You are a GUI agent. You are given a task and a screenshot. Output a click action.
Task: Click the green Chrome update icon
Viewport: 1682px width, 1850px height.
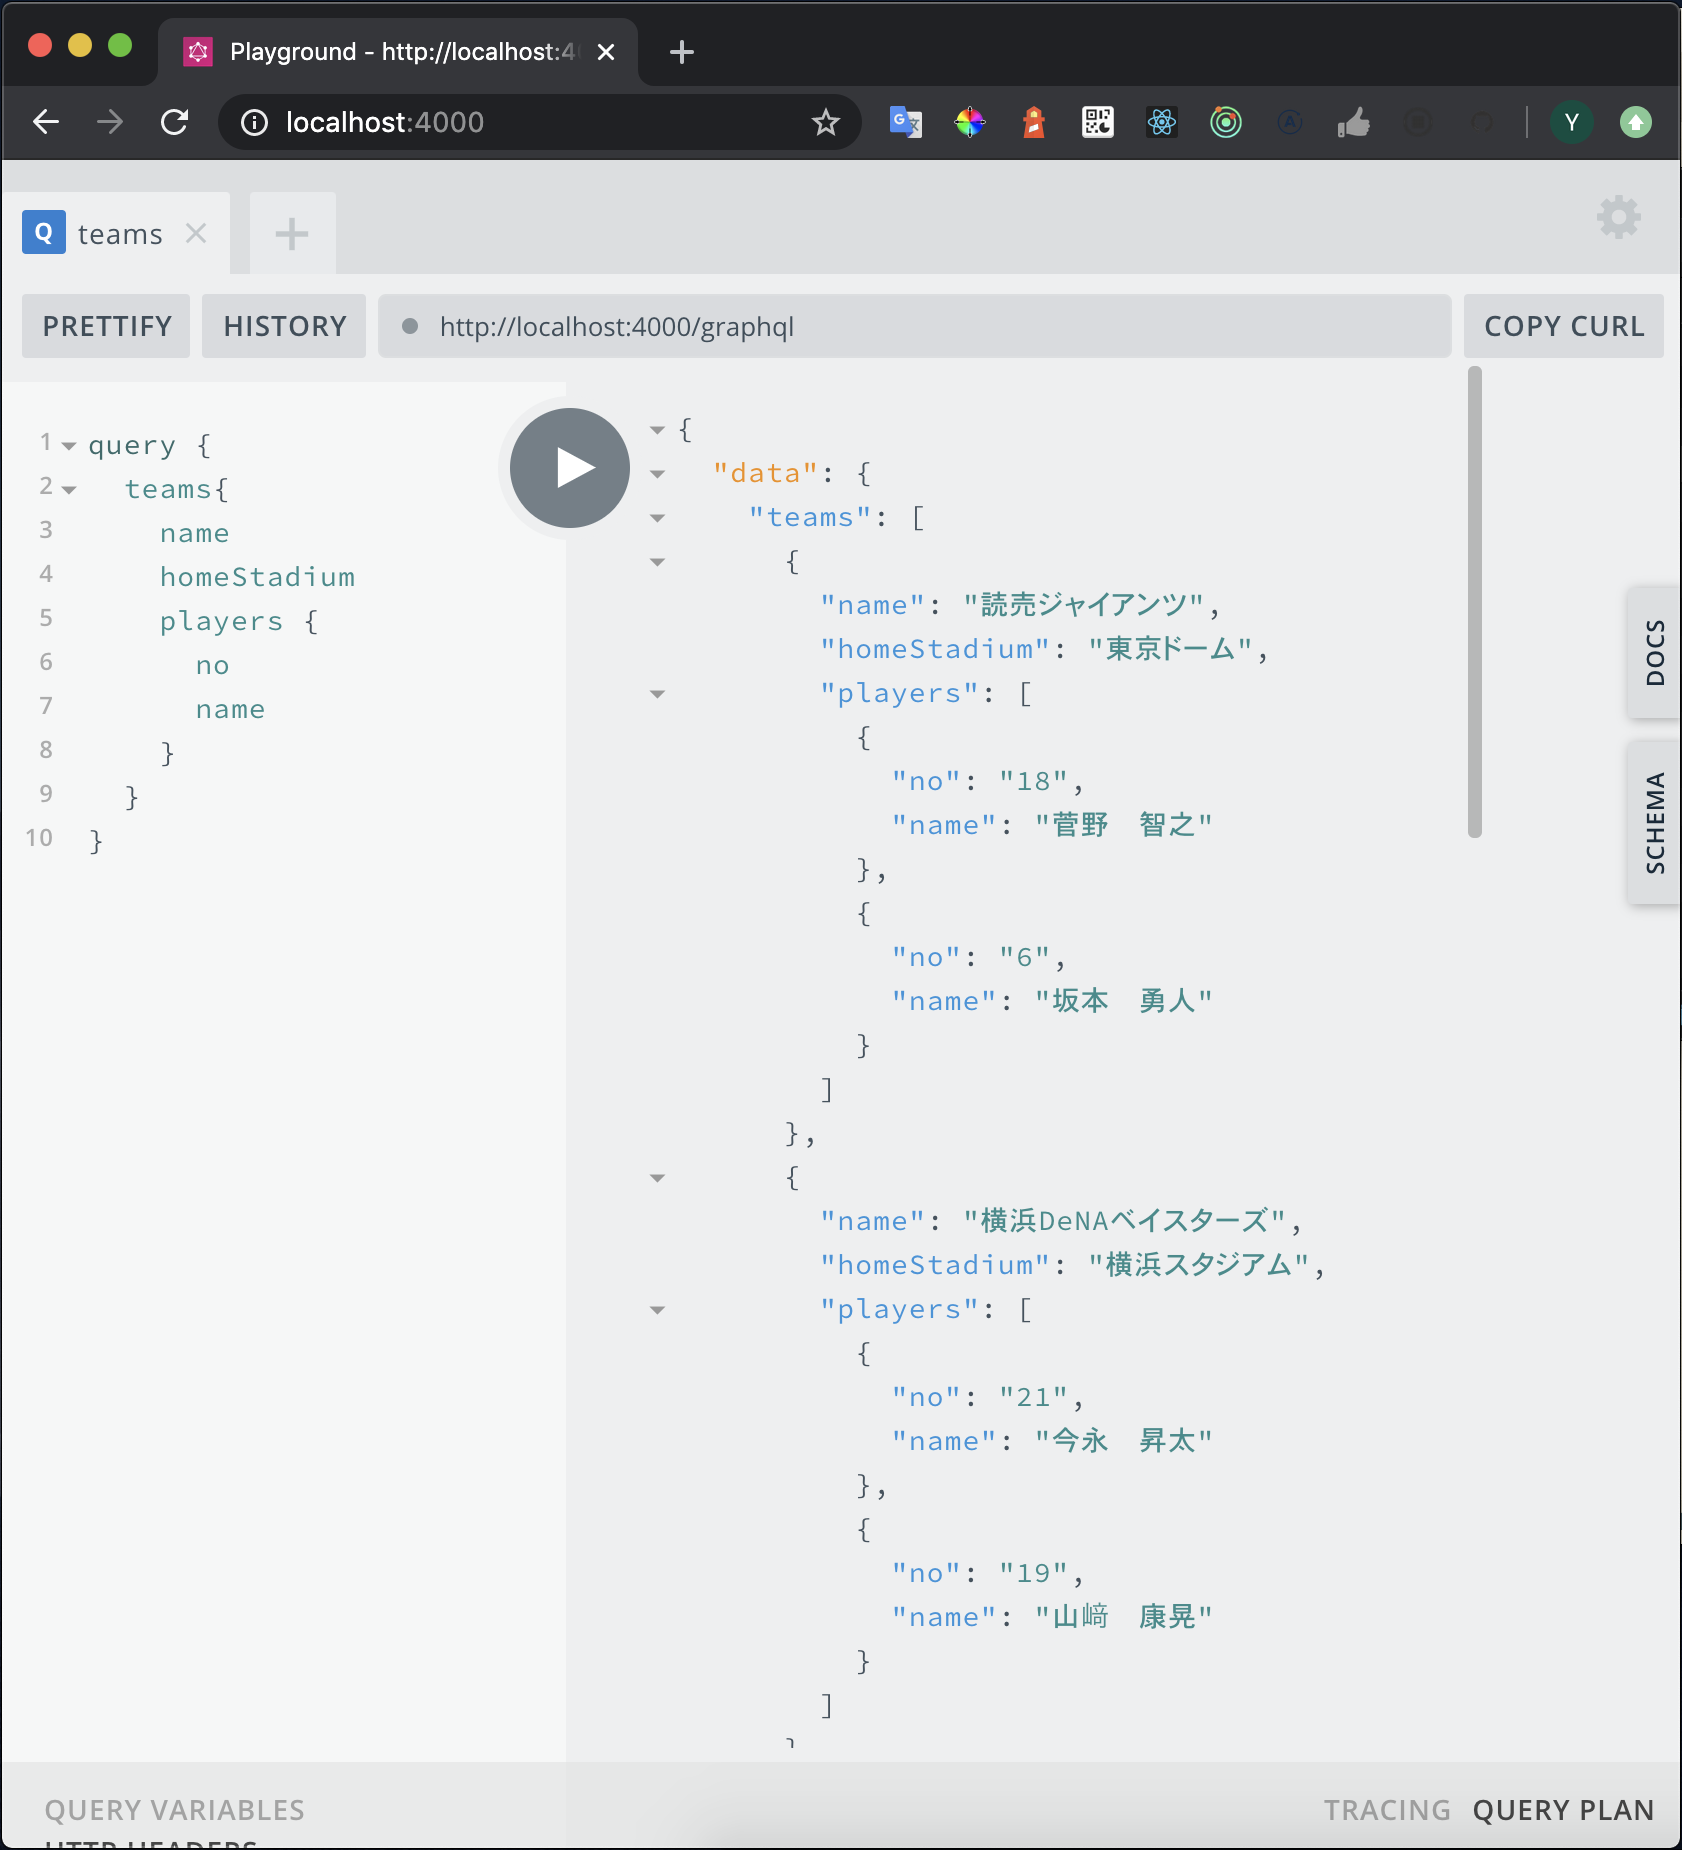coord(1636,122)
